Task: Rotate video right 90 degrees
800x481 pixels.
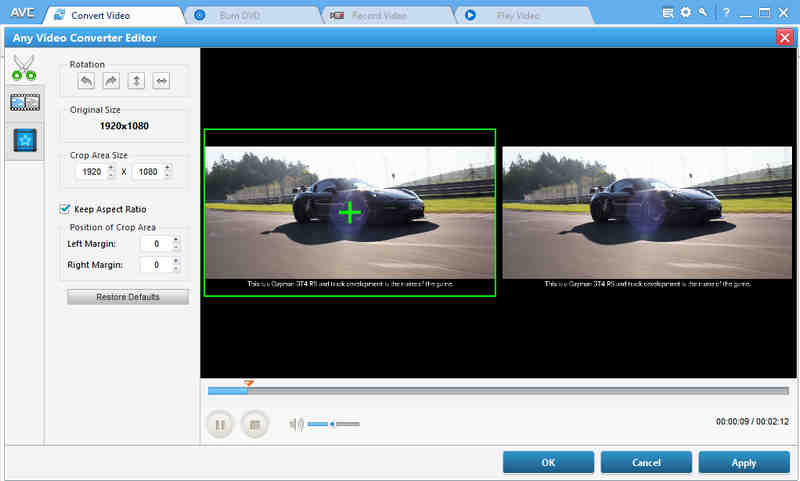Action: pos(111,81)
